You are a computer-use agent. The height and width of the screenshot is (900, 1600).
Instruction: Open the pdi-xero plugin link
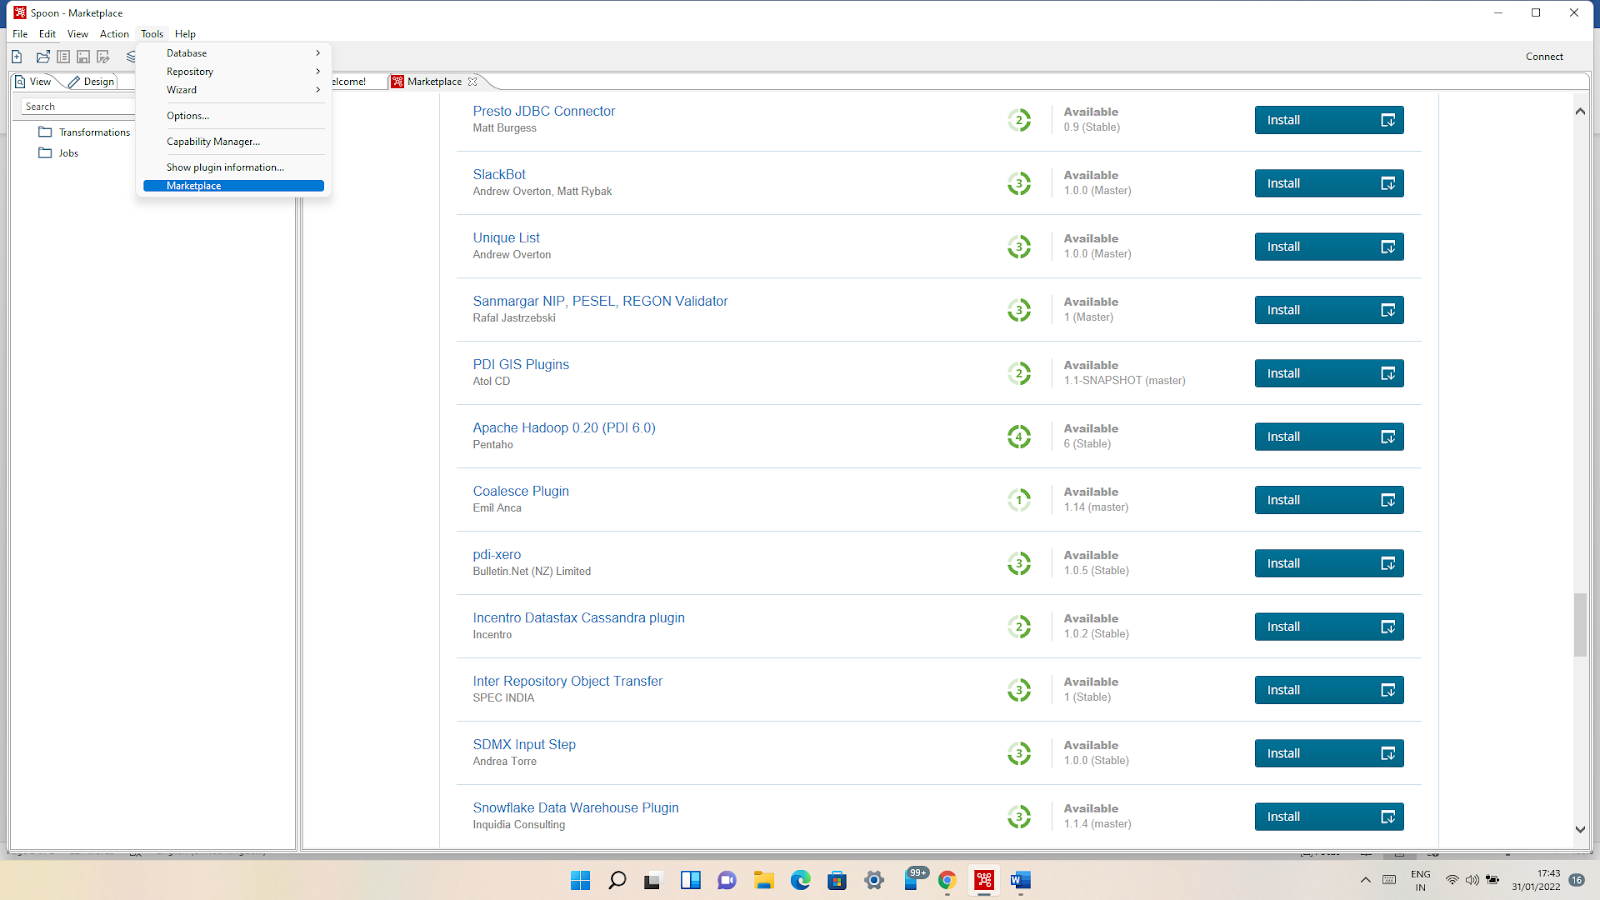tap(497, 555)
